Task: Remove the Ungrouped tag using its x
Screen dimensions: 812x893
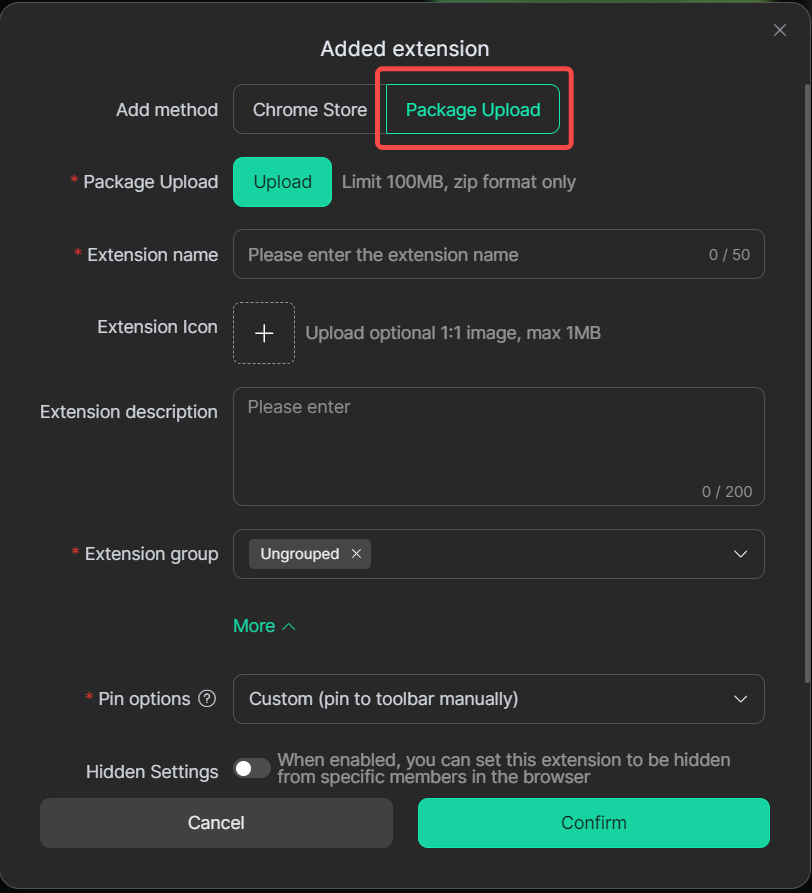Action: pos(356,554)
